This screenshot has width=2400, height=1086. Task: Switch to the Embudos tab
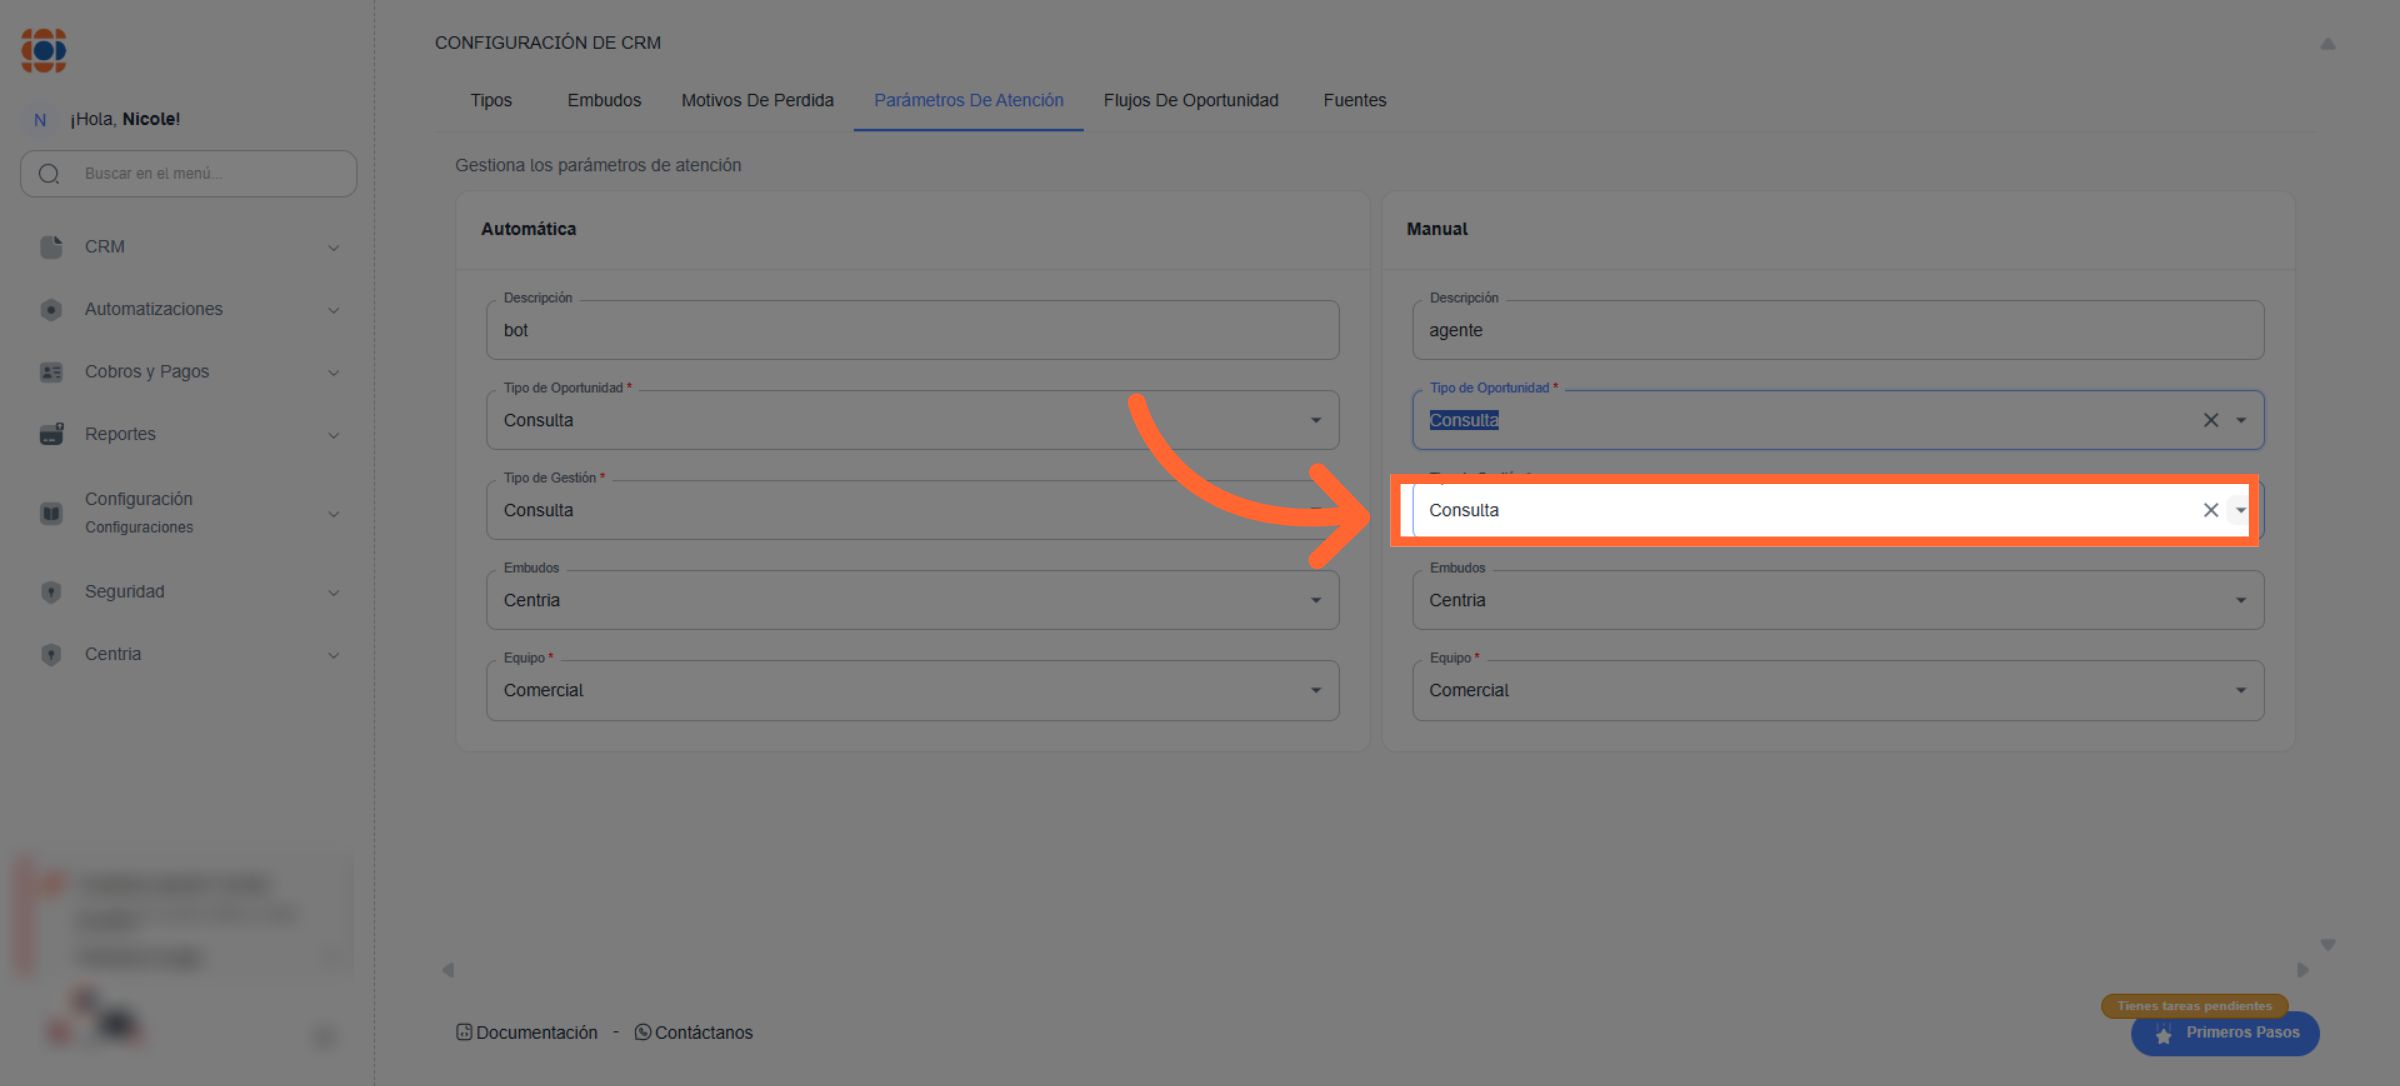pos(604,100)
